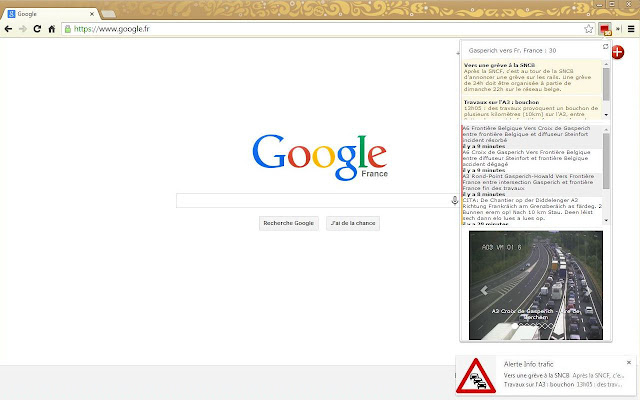Click the news list scroll-down arrow
640x400 pixels.
click(606, 115)
